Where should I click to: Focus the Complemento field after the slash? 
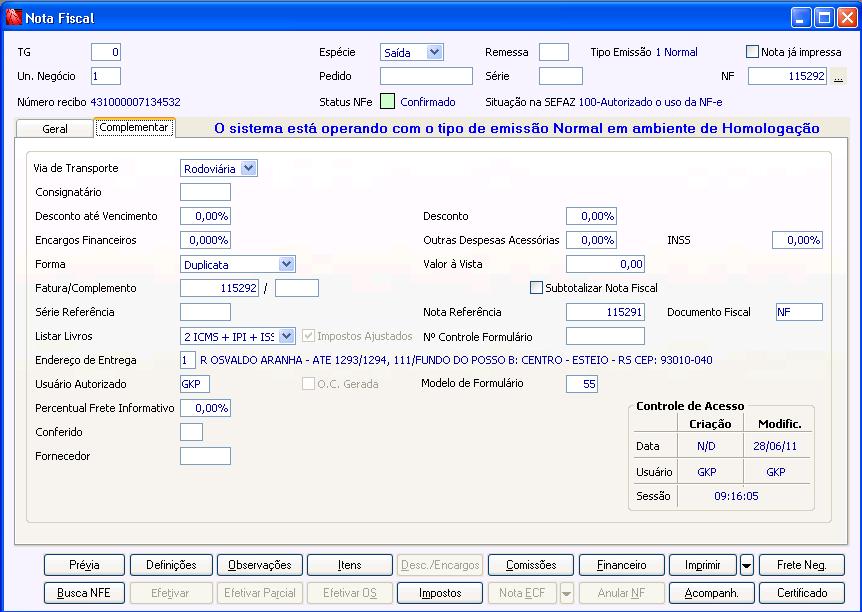pyautogui.click(x=297, y=288)
